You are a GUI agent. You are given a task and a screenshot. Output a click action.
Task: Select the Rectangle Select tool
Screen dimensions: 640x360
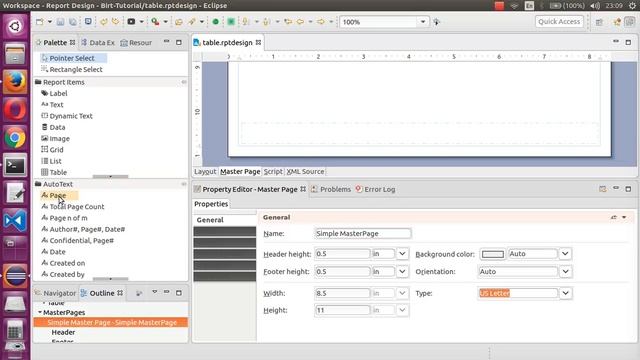click(76, 69)
